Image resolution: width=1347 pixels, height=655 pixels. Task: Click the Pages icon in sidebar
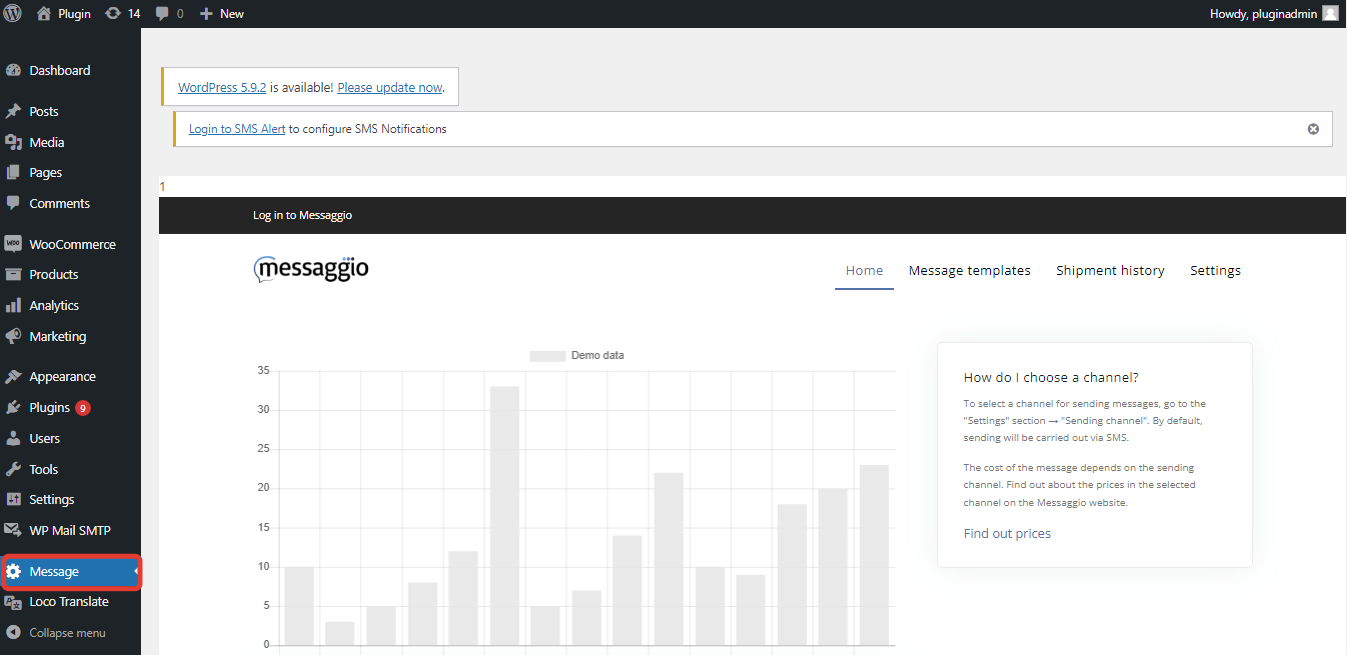coord(13,172)
